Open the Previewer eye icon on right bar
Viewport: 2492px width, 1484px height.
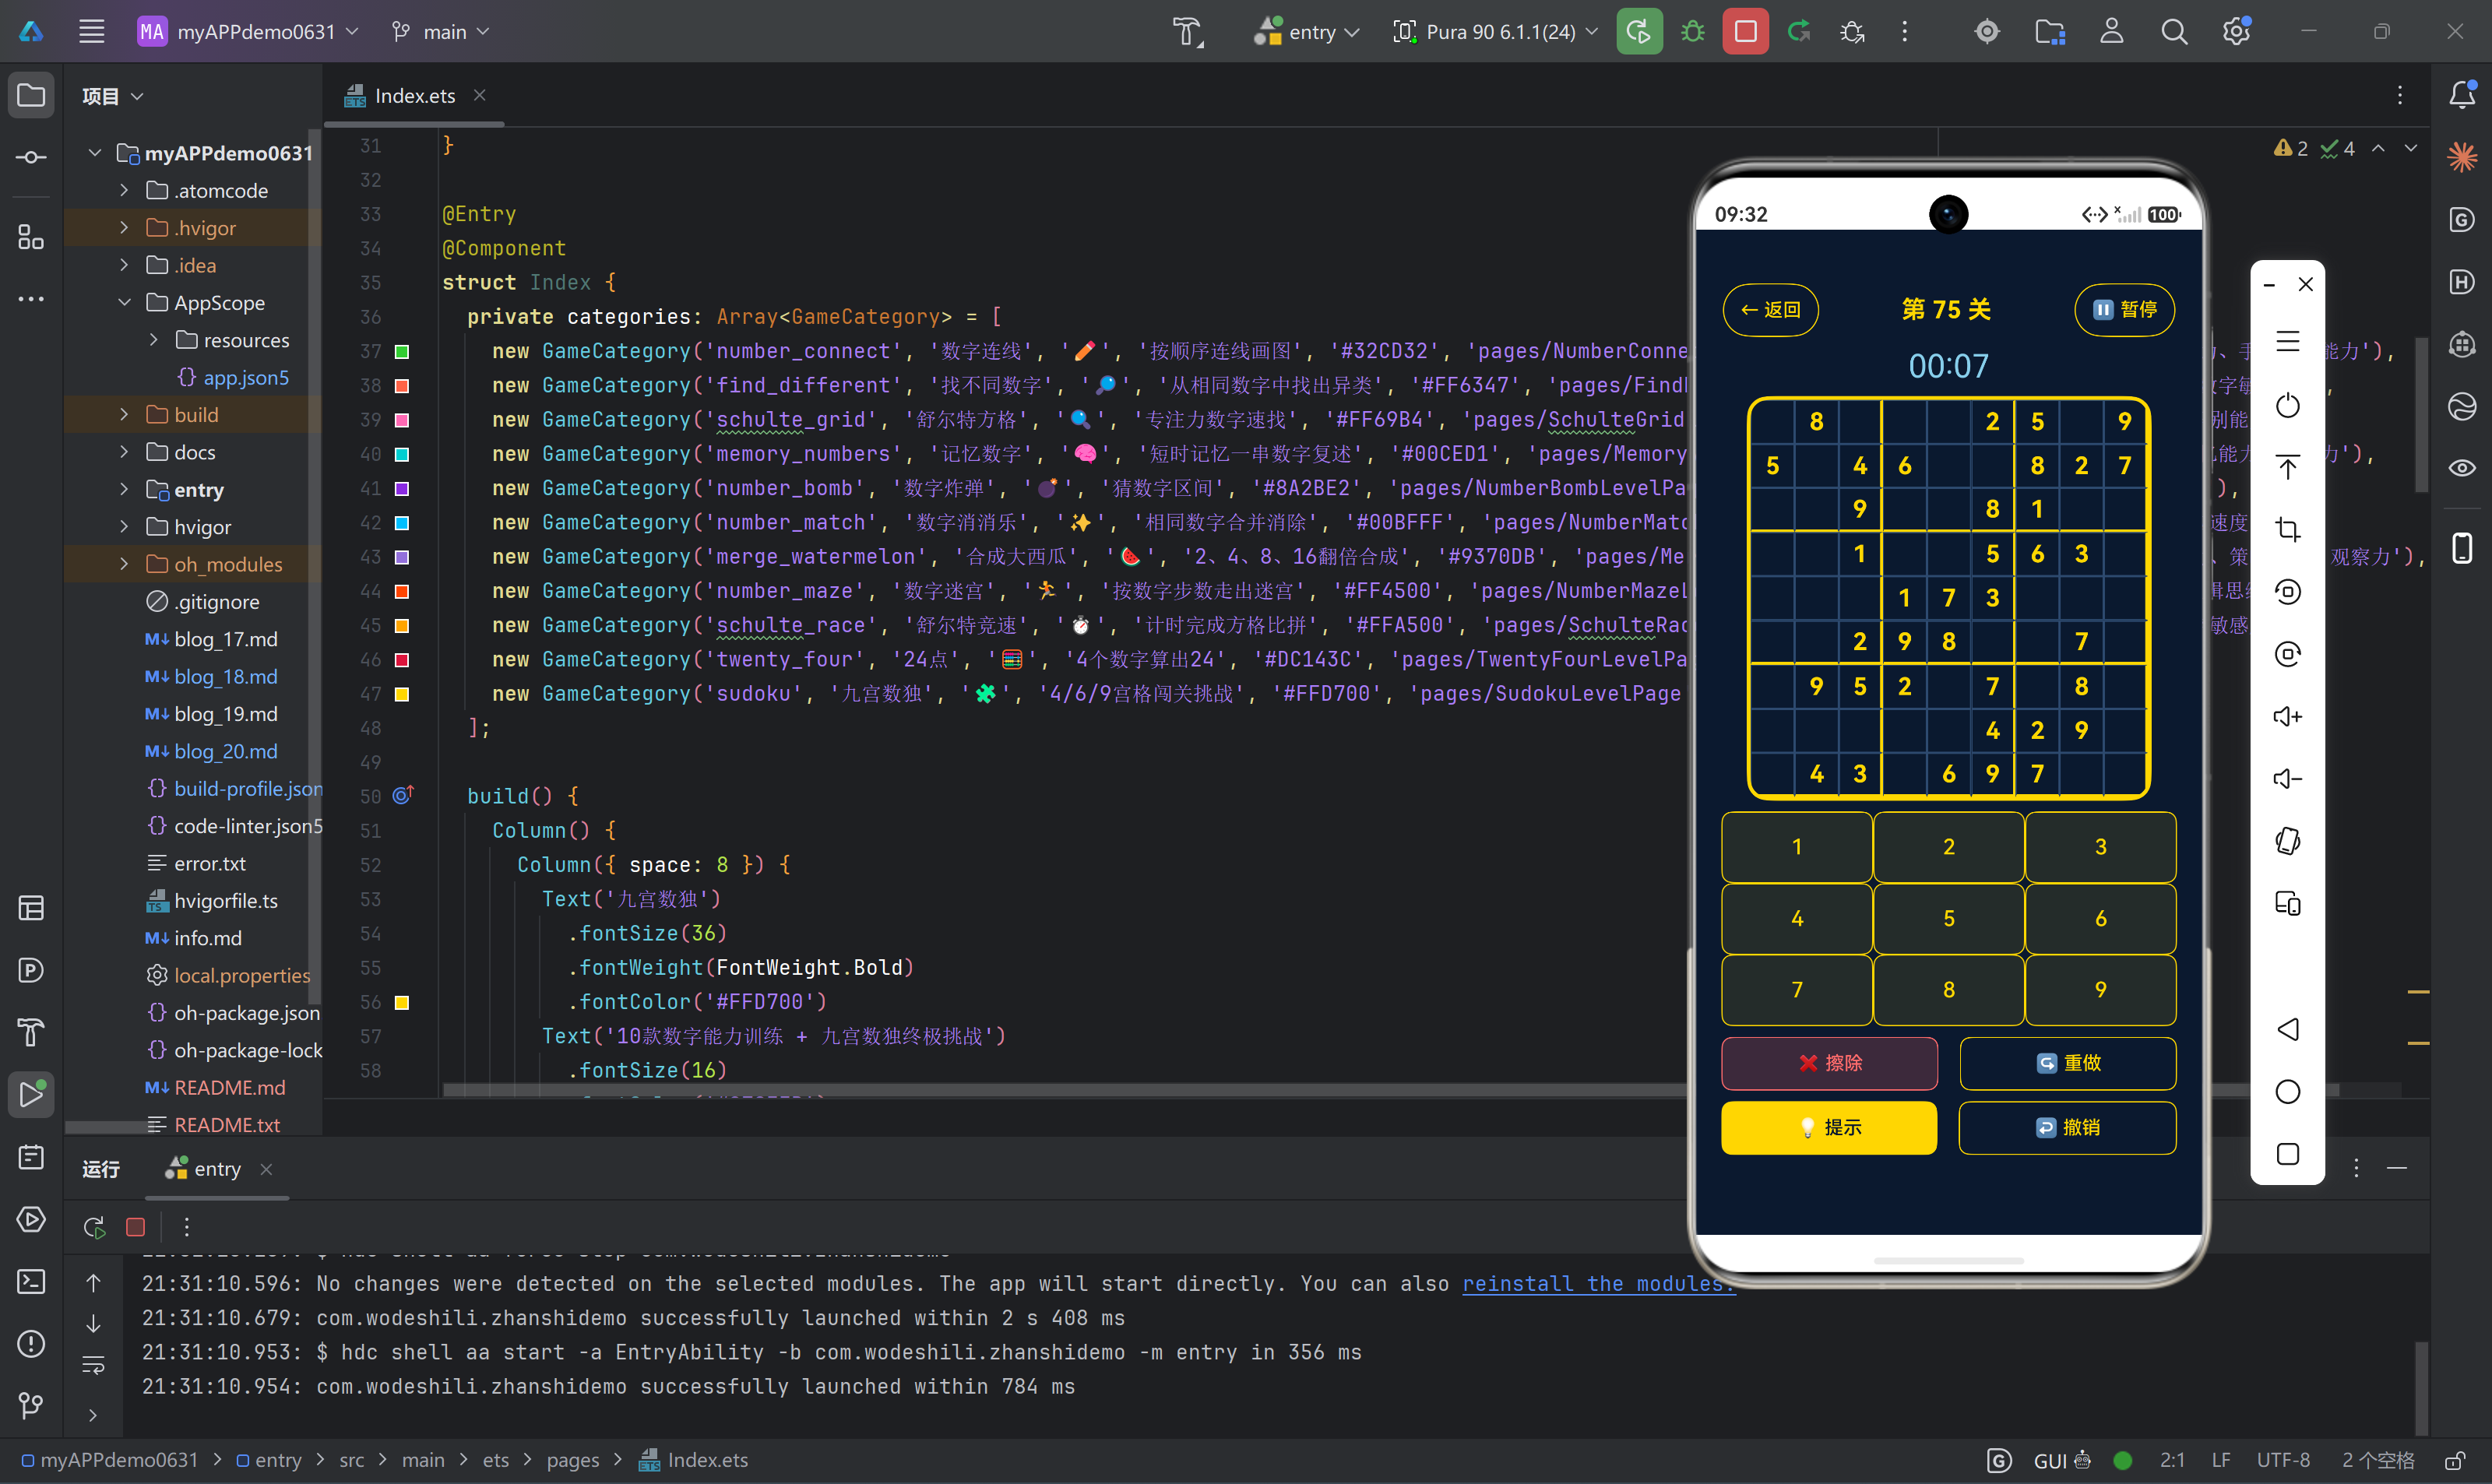(x=2461, y=468)
